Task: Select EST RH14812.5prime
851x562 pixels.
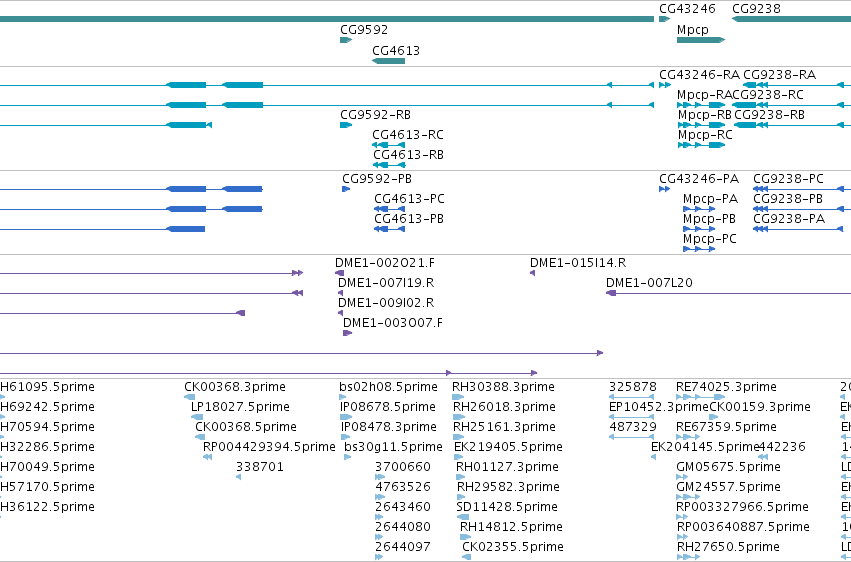Action: coord(511,528)
